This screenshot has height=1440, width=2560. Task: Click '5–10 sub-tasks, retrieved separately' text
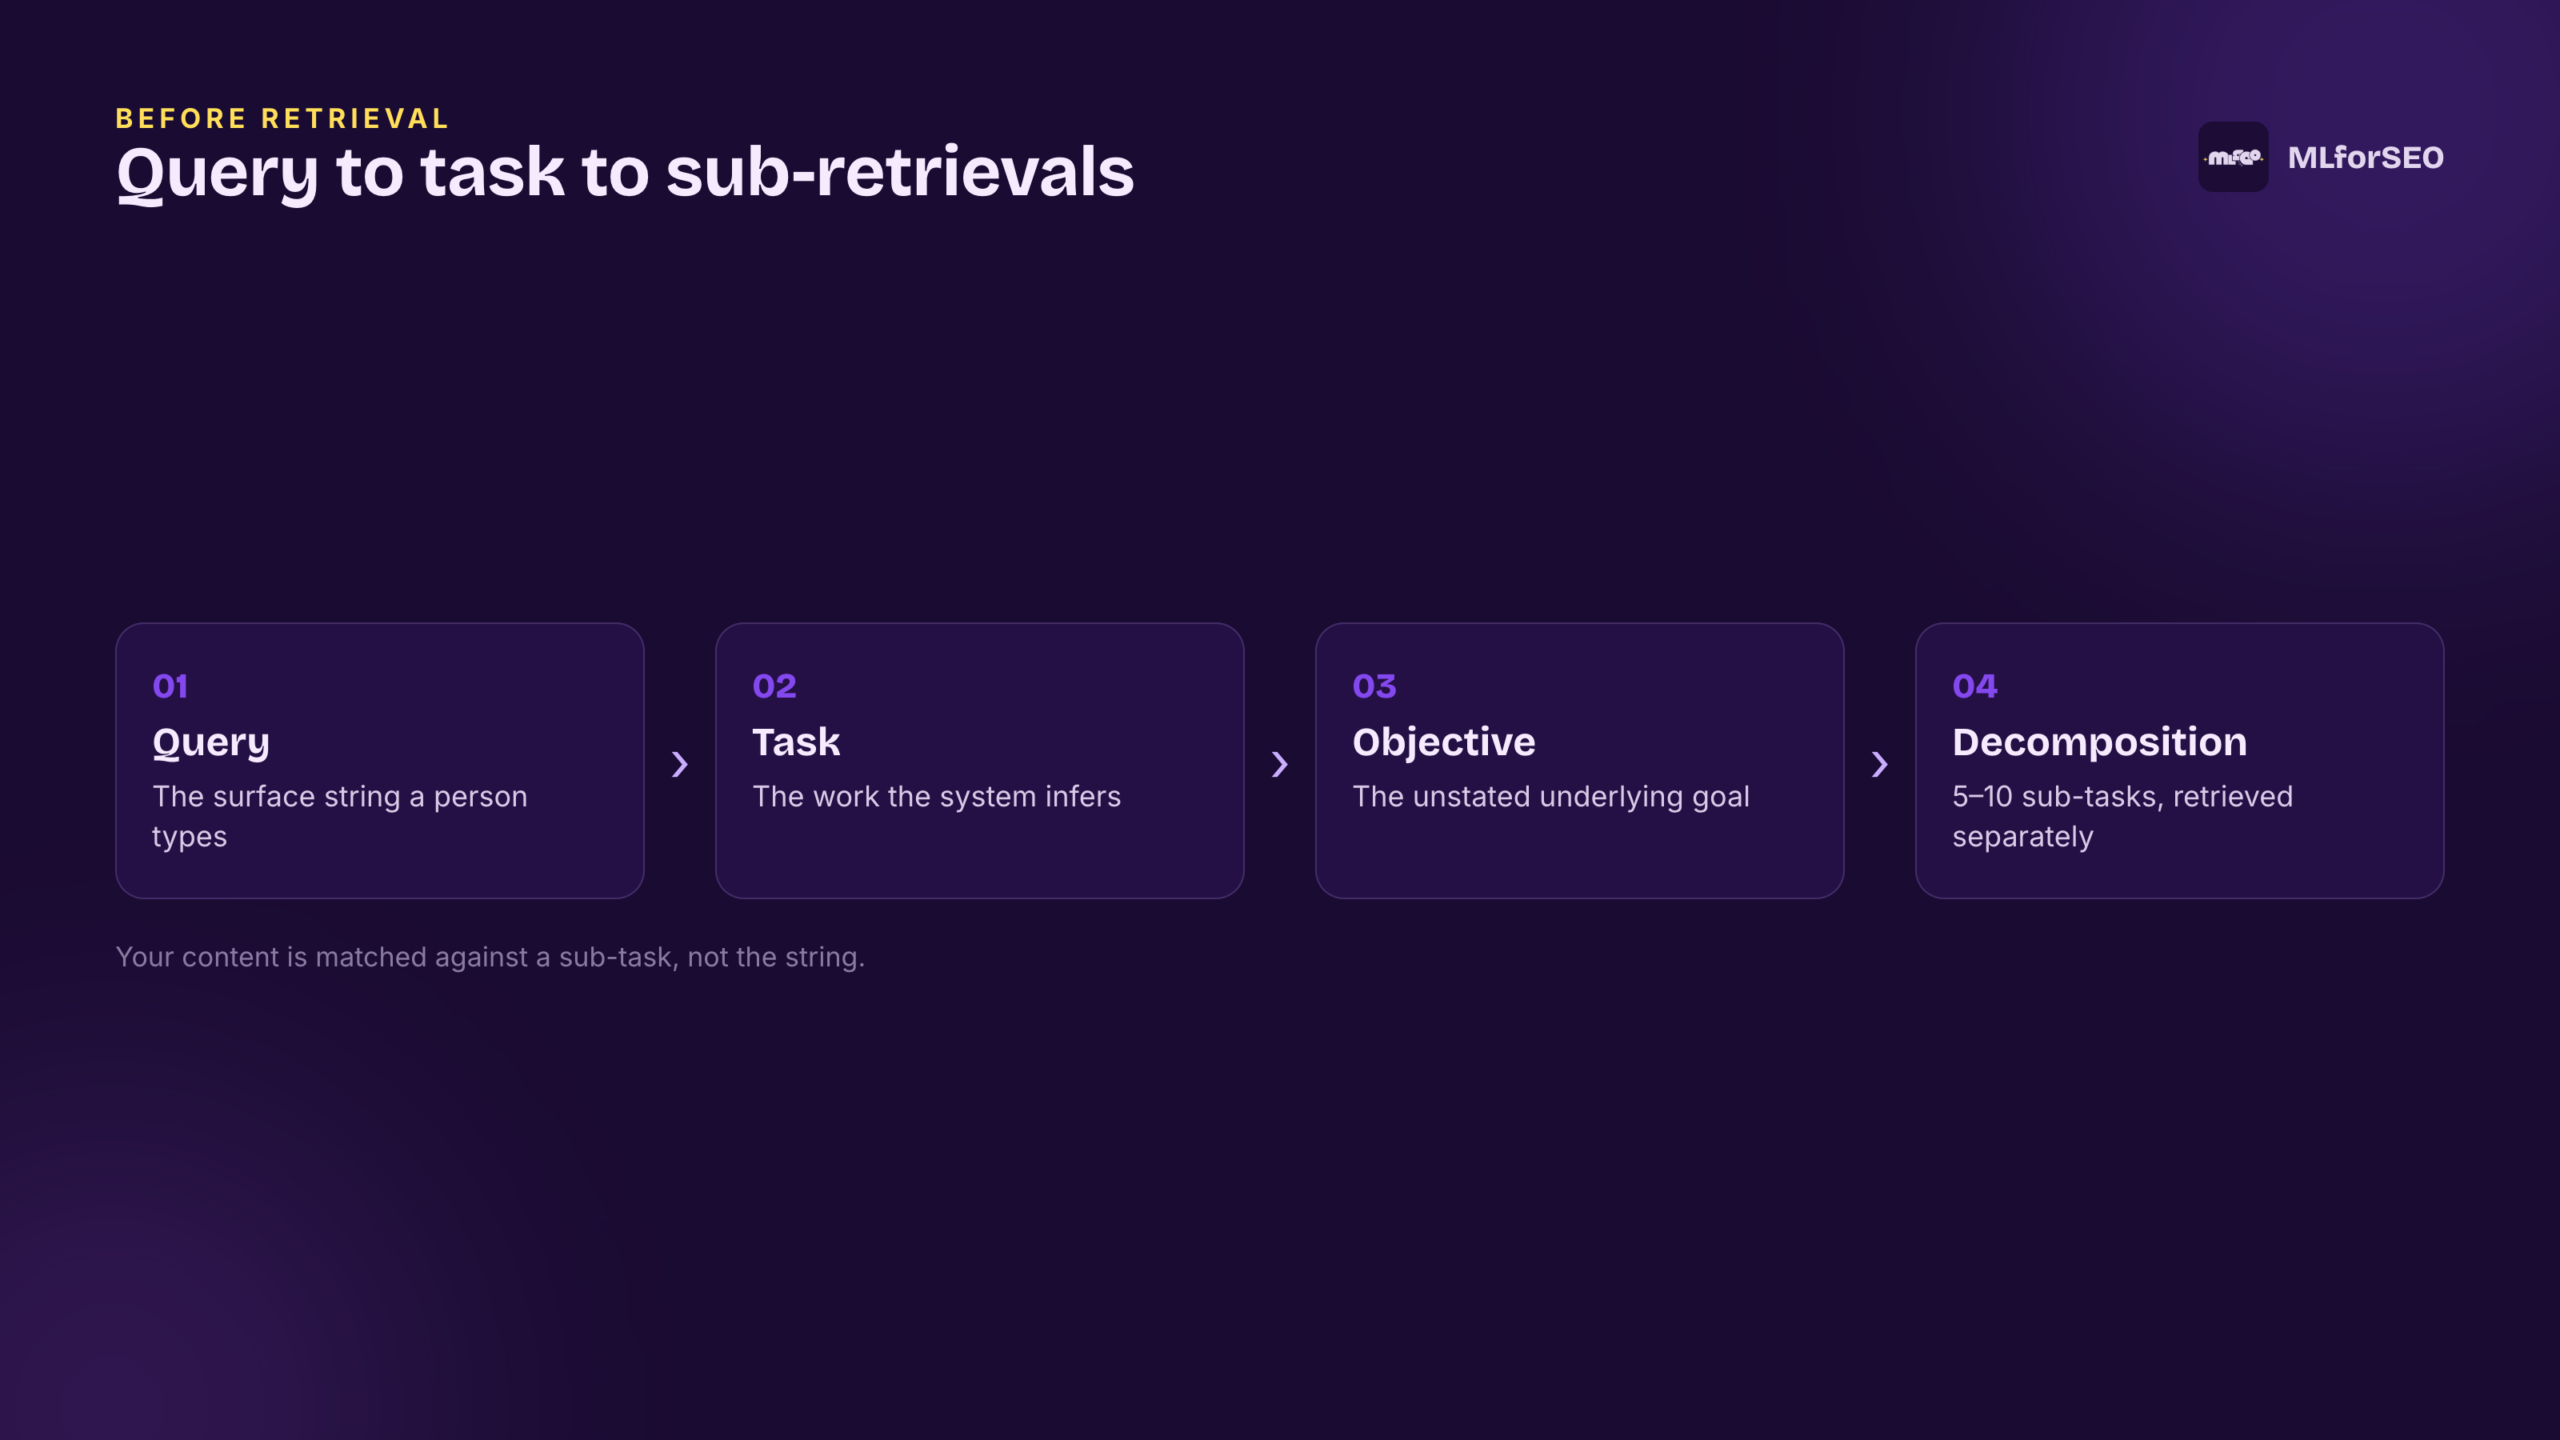[x=2122, y=816]
